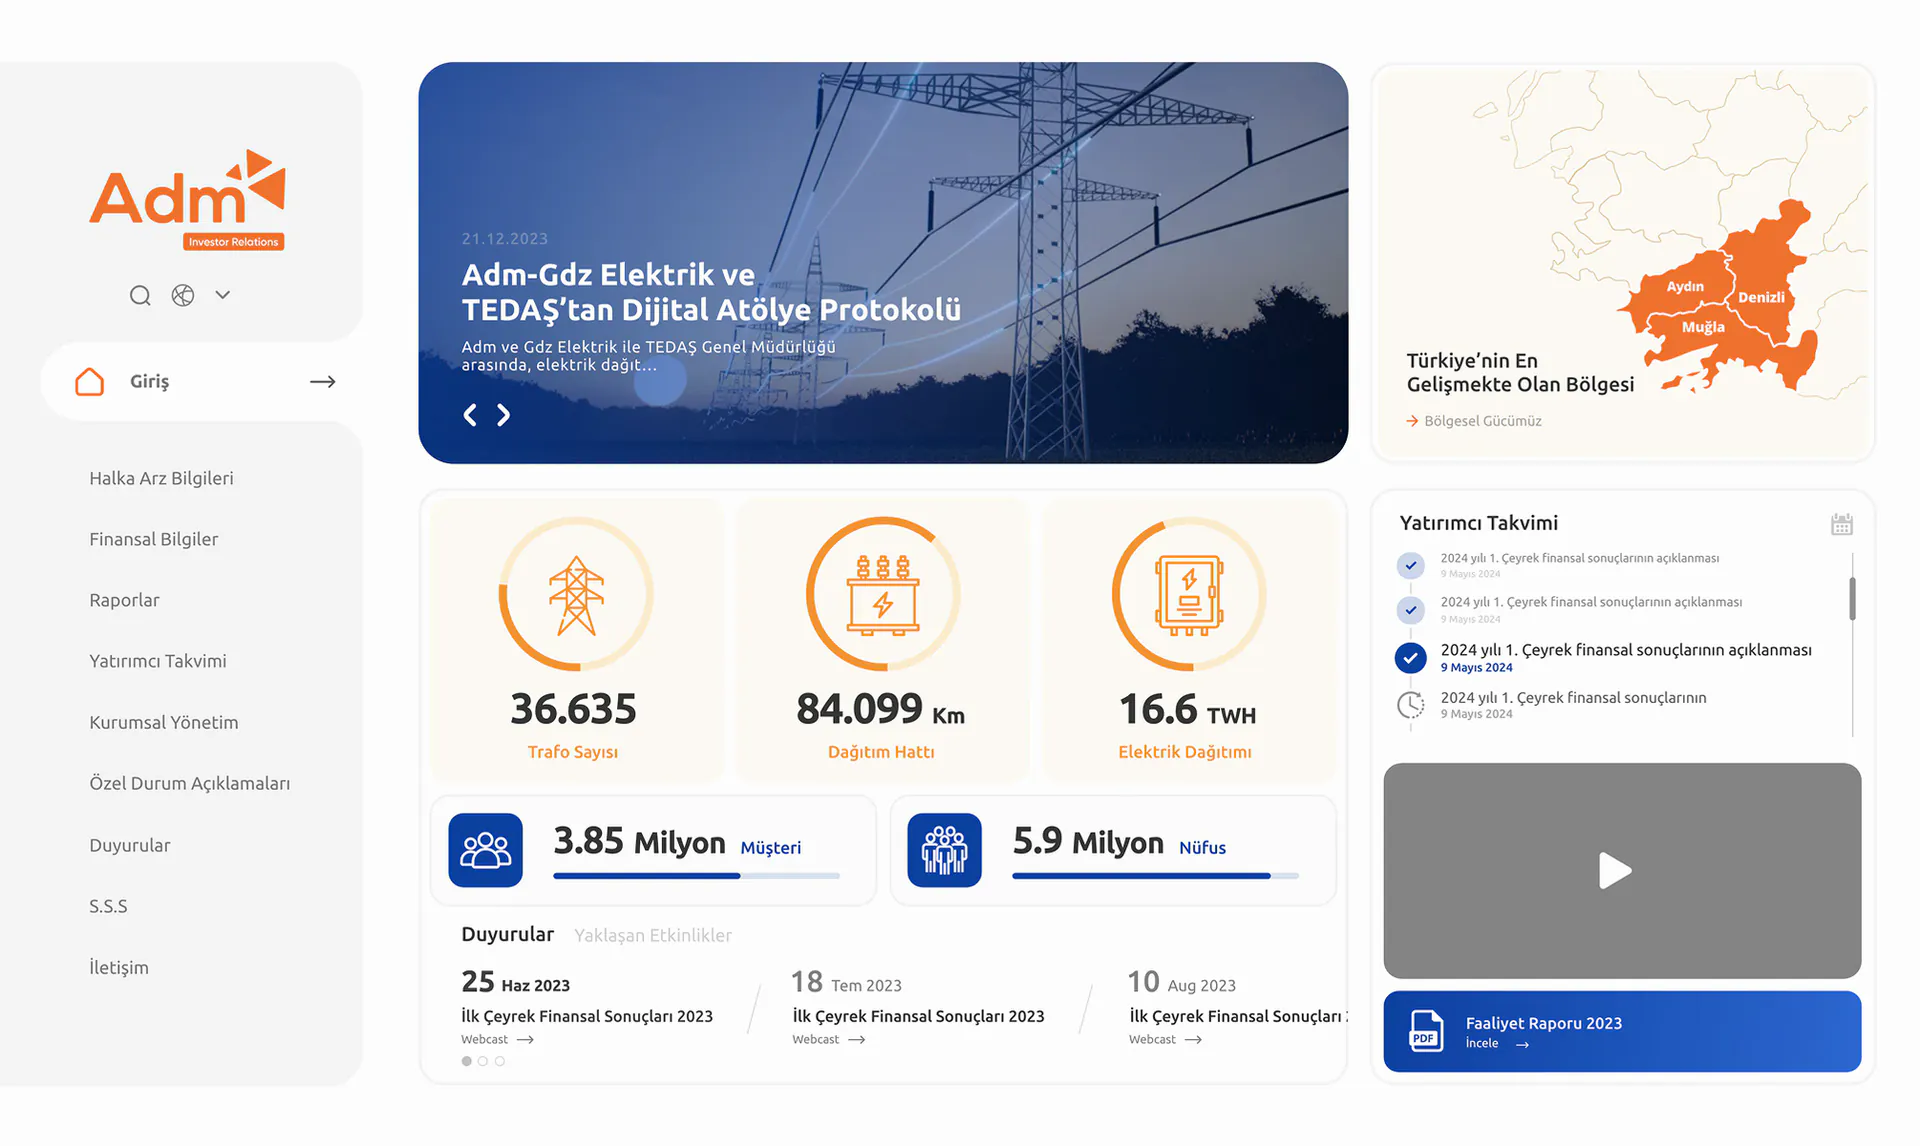Viewport: 1920px width, 1146px height.
Task: Click the 9 Mayıs 2024 blue date
Action: click(1476, 668)
